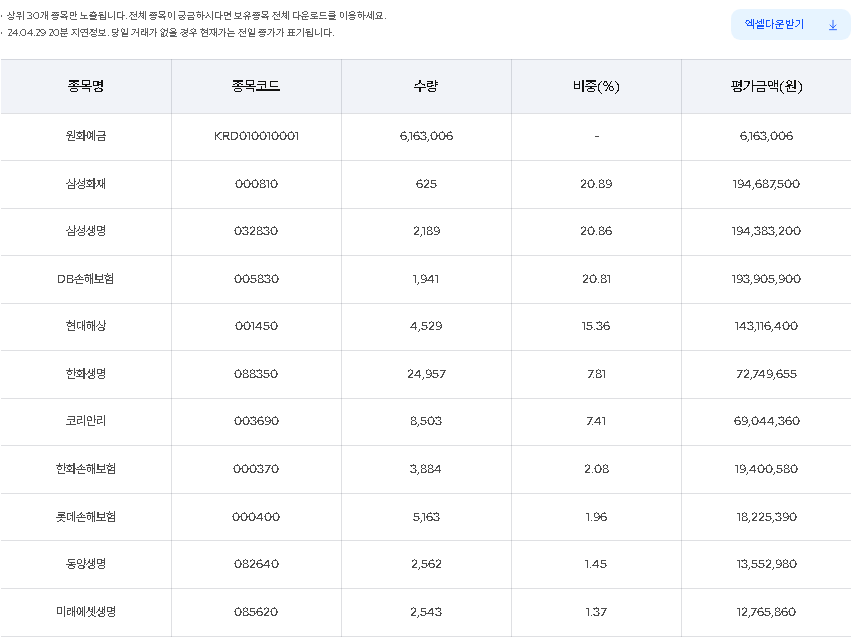Click the 종목코드 column header
This screenshot has height=643, width=860.
click(256, 86)
